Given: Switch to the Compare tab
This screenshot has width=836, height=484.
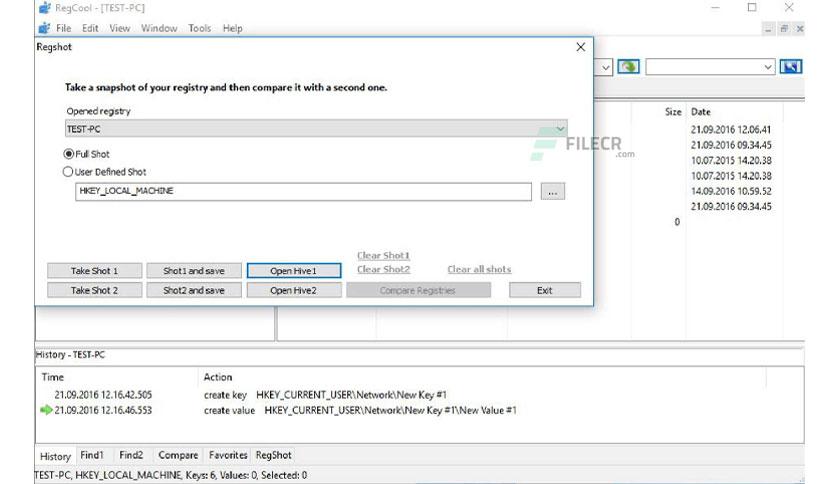Looking at the screenshot, I should 178,455.
